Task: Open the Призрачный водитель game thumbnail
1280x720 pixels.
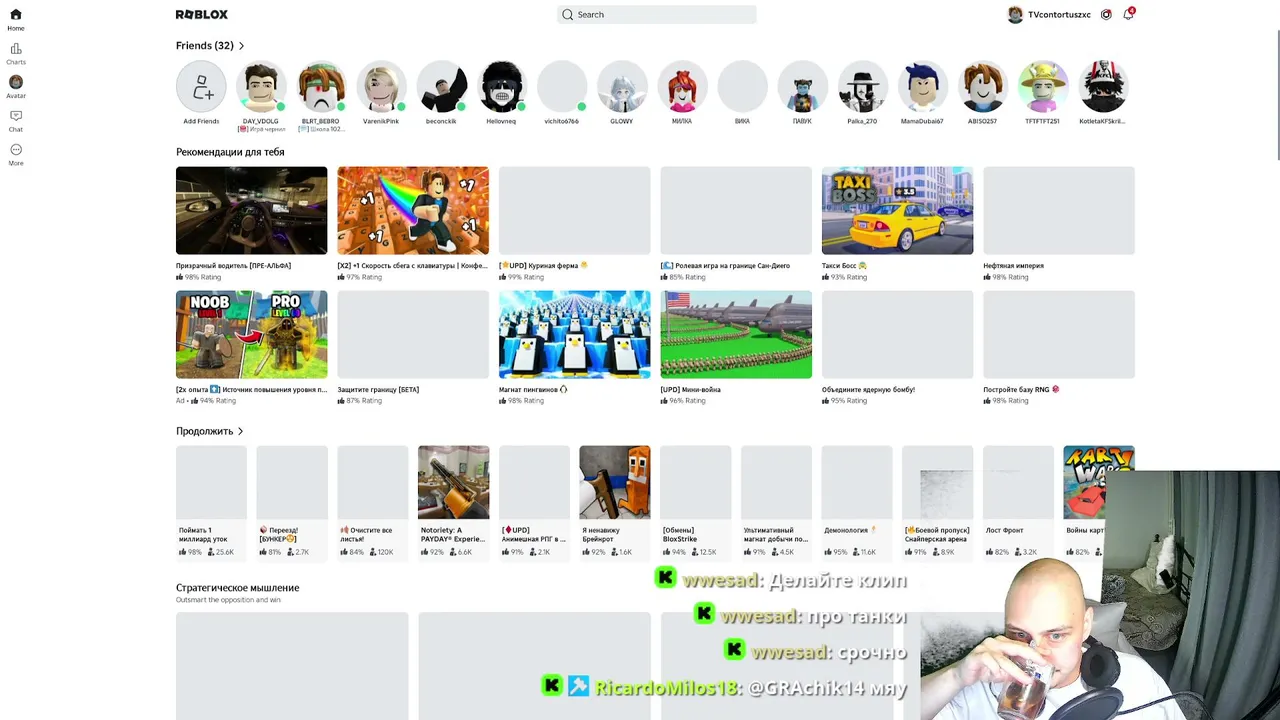Action: (x=251, y=211)
